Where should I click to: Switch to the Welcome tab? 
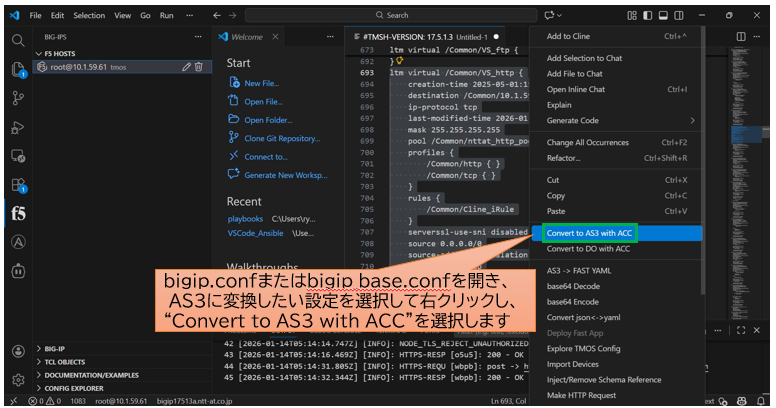247,37
